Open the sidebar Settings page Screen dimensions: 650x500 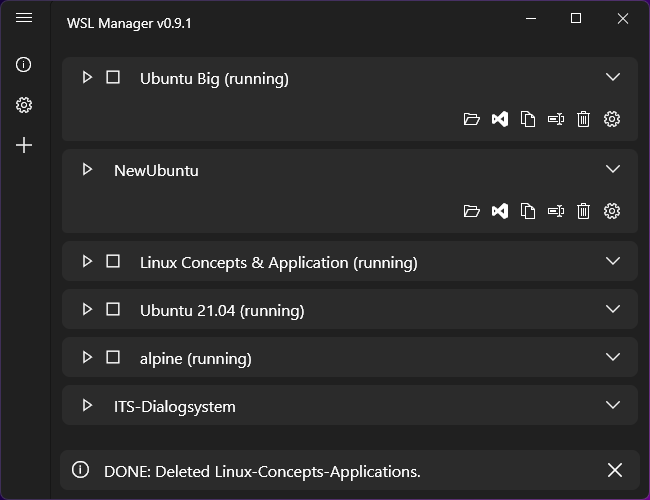point(24,105)
